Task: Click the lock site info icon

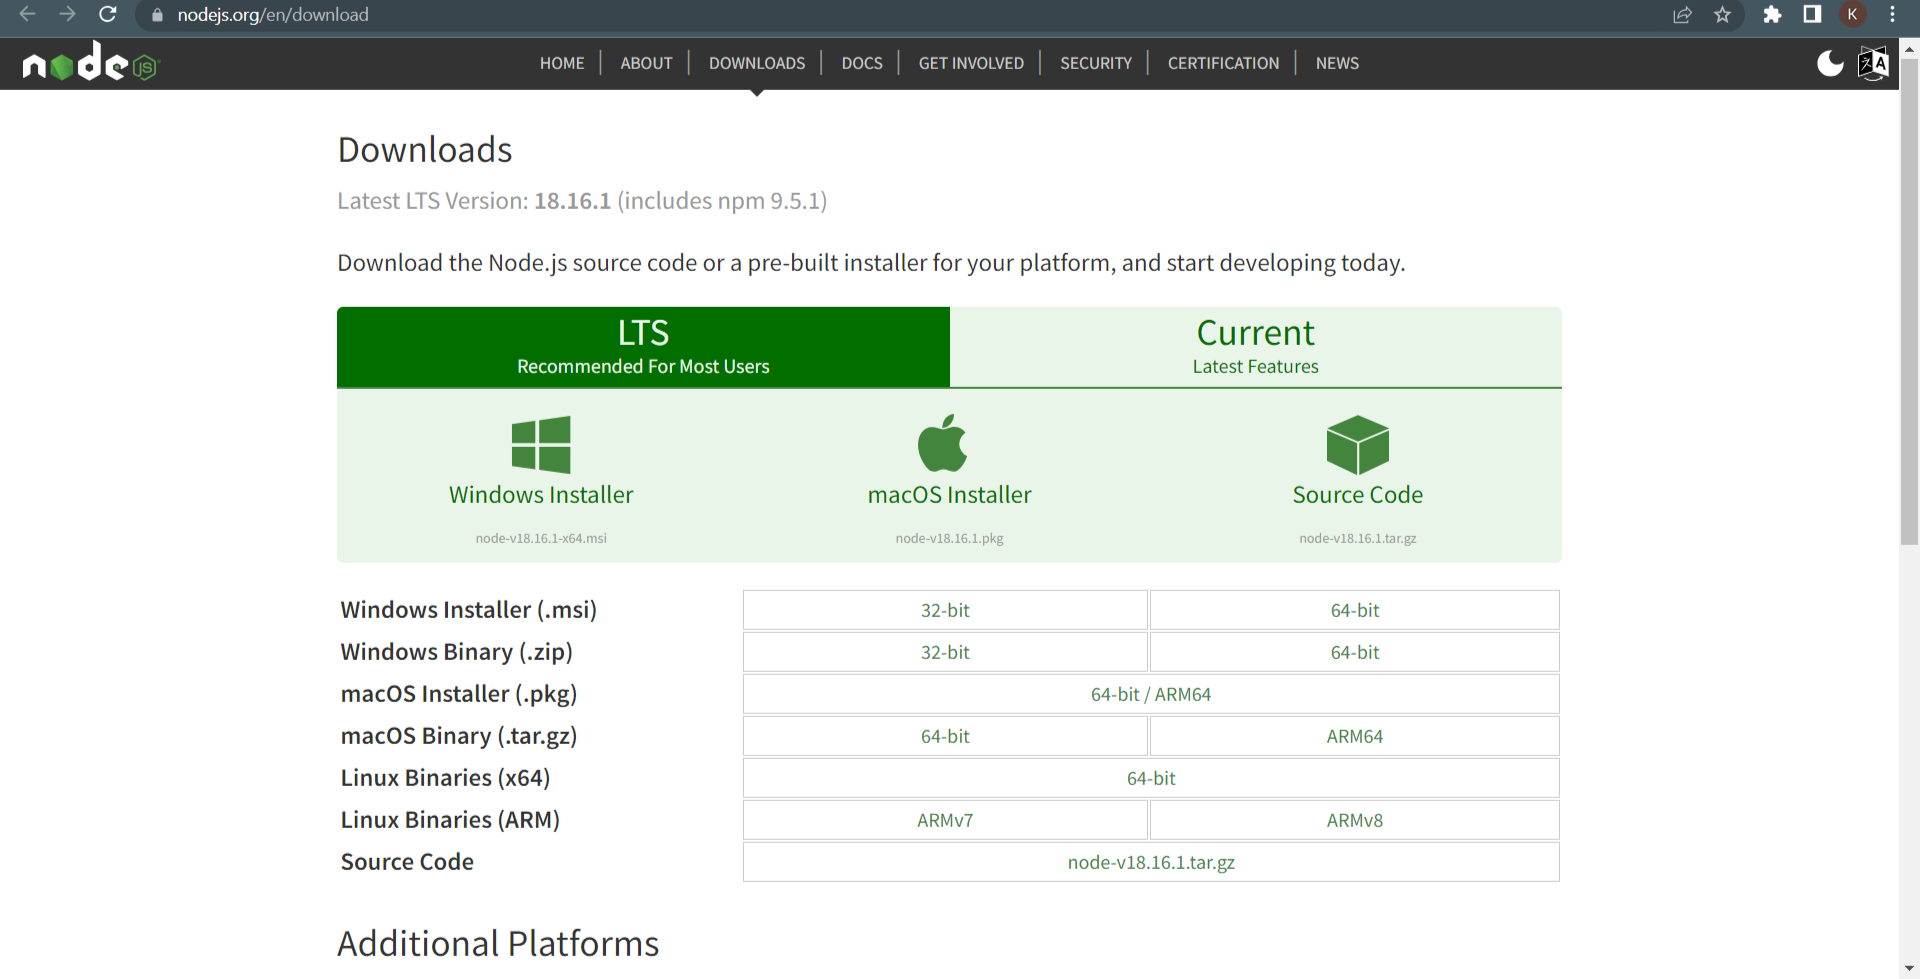Action: coord(157,15)
